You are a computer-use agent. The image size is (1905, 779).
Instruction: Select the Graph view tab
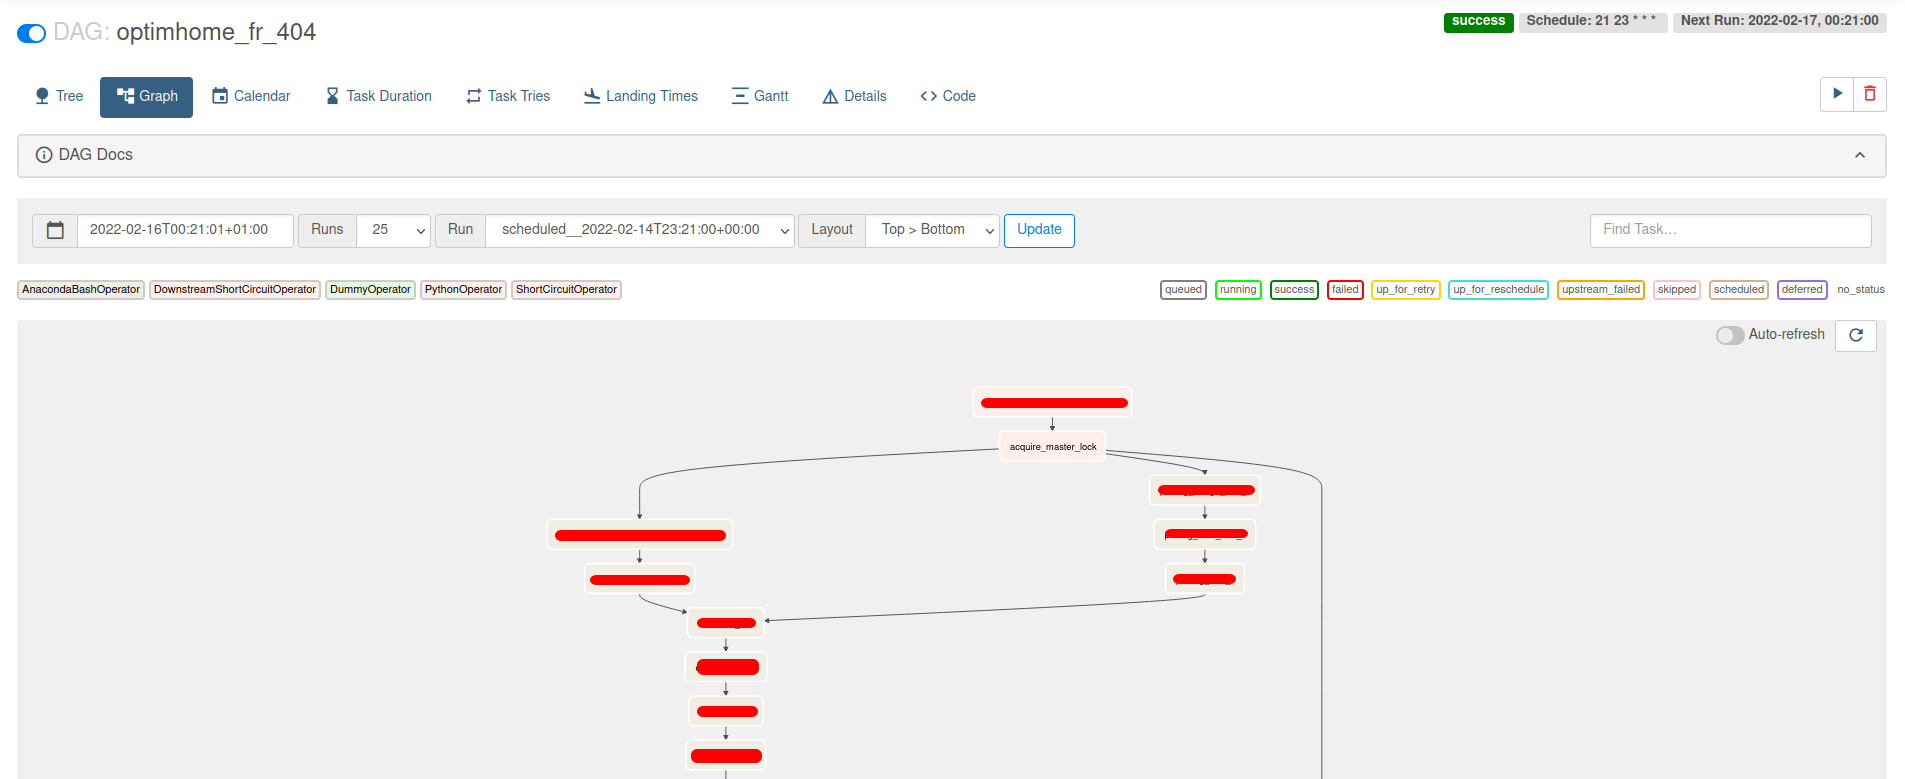pos(146,97)
